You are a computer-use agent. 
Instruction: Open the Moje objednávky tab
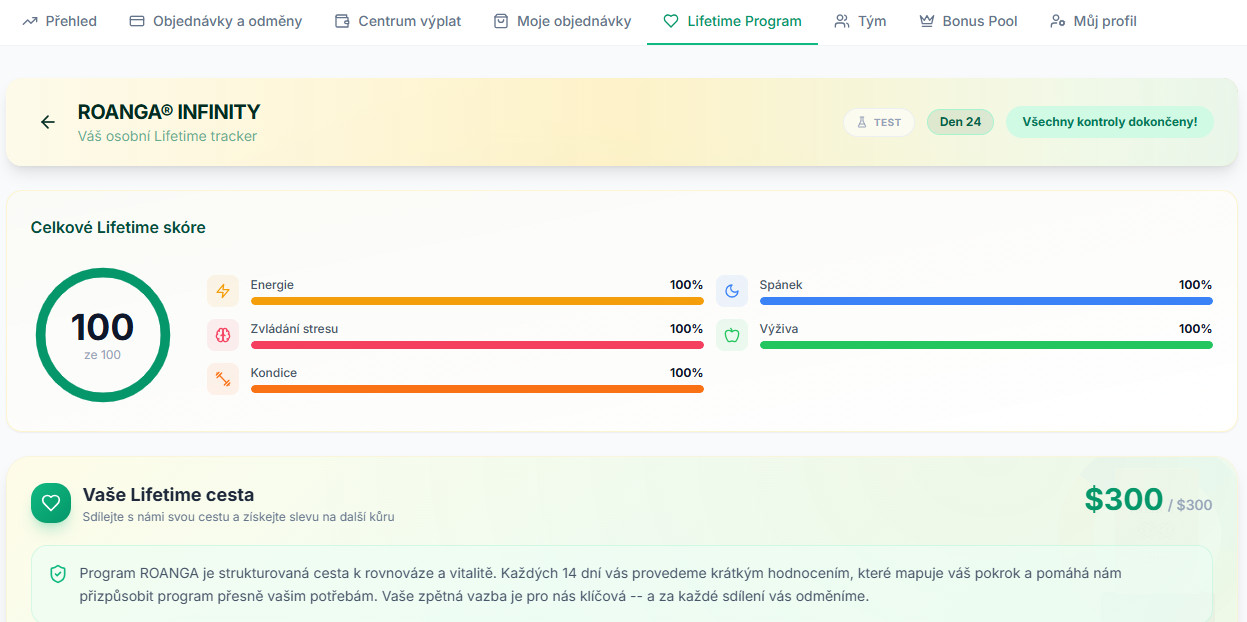[563, 21]
